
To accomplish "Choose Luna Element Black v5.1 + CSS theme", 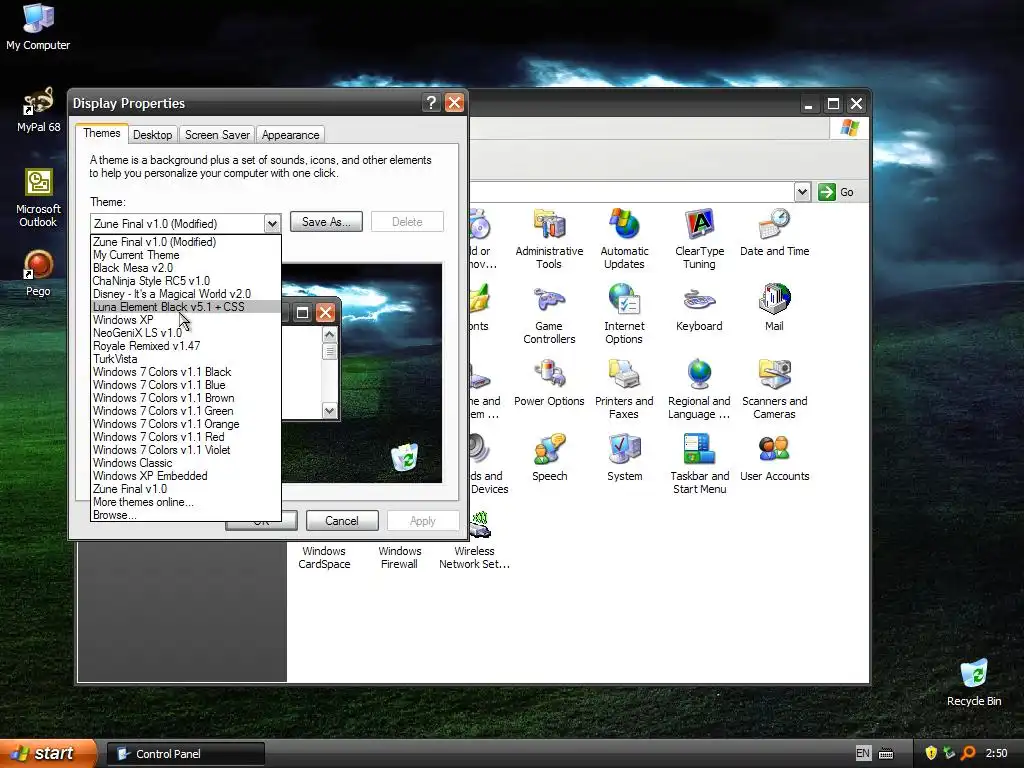I will pos(186,307).
